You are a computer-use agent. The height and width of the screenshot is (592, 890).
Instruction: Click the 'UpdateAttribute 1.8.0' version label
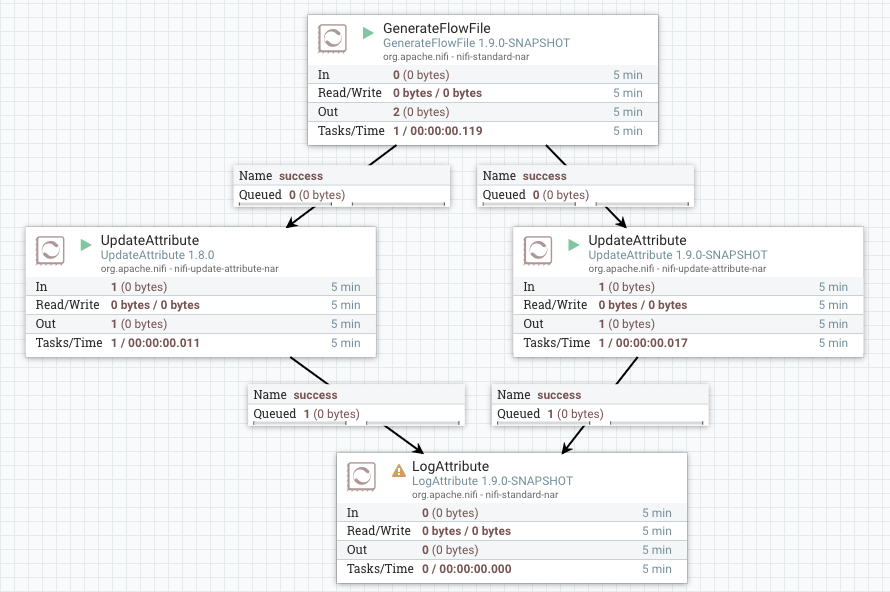[157, 255]
